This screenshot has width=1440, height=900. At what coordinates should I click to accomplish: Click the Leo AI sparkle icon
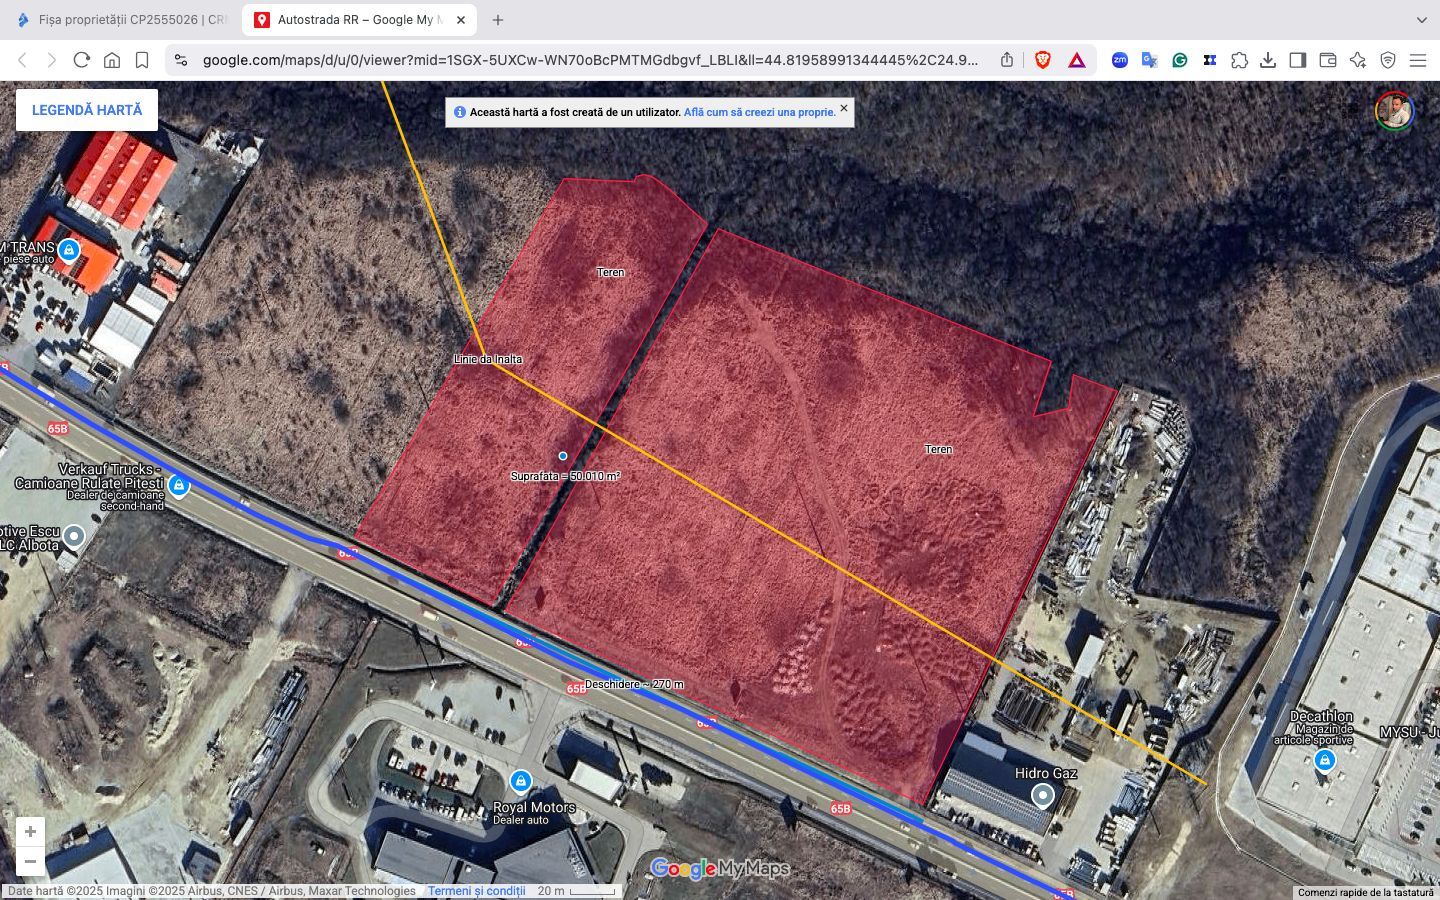click(1357, 60)
